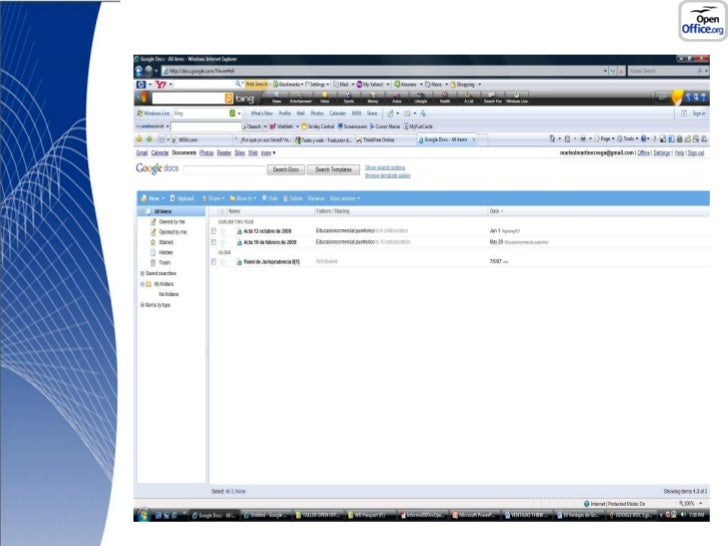
Task: Open the Panel de Jurisprudencia document
Action: click(272, 262)
